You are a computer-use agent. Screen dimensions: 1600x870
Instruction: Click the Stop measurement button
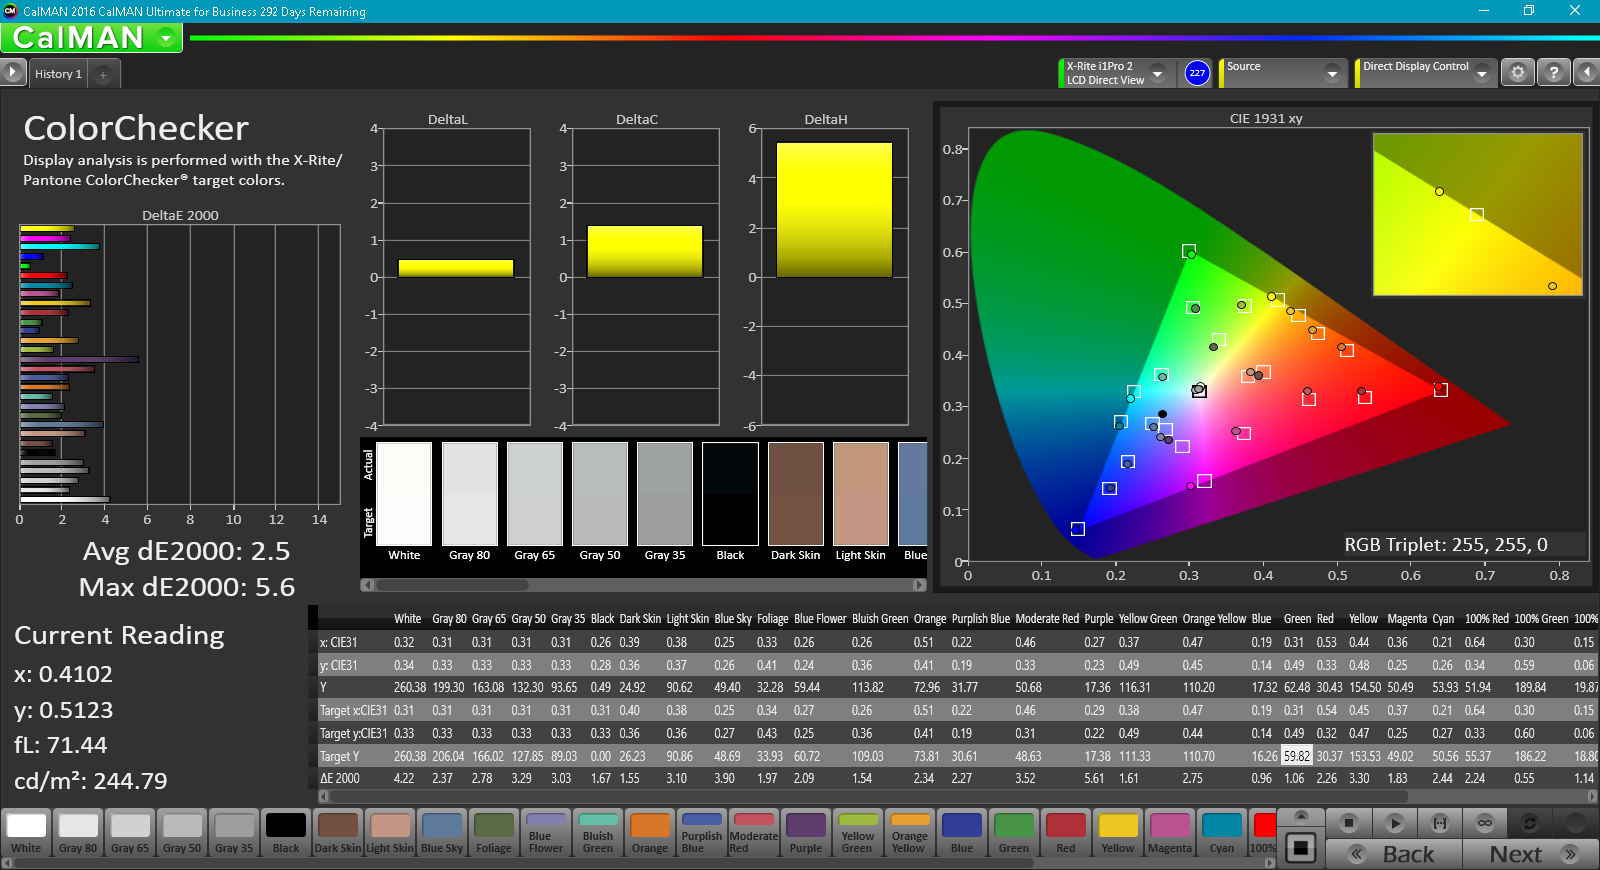1349,823
